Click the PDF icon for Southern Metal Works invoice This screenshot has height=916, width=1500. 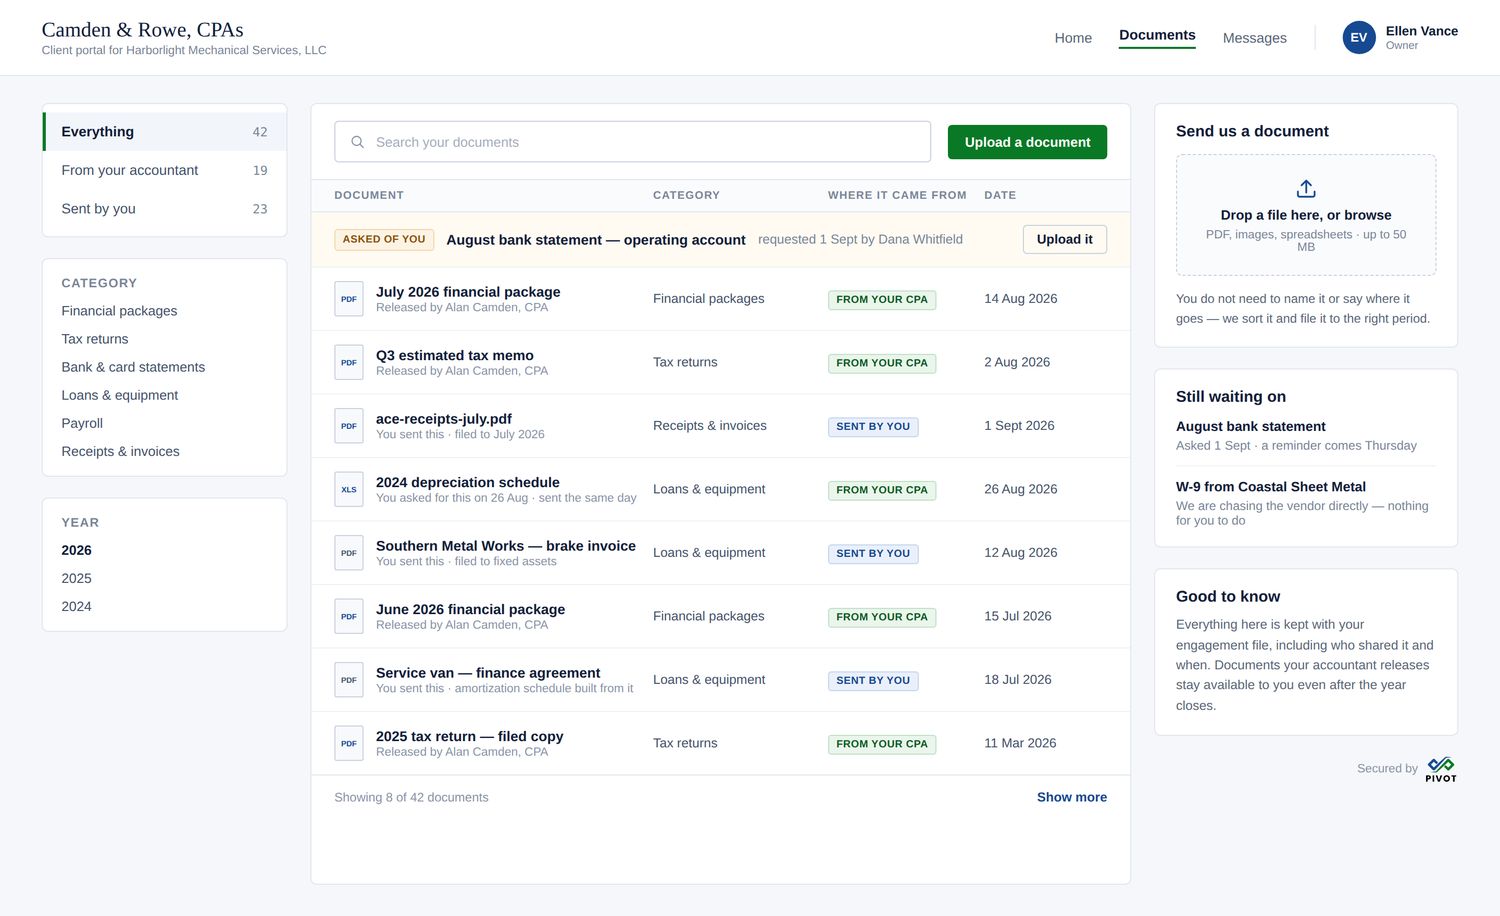pyautogui.click(x=349, y=553)
